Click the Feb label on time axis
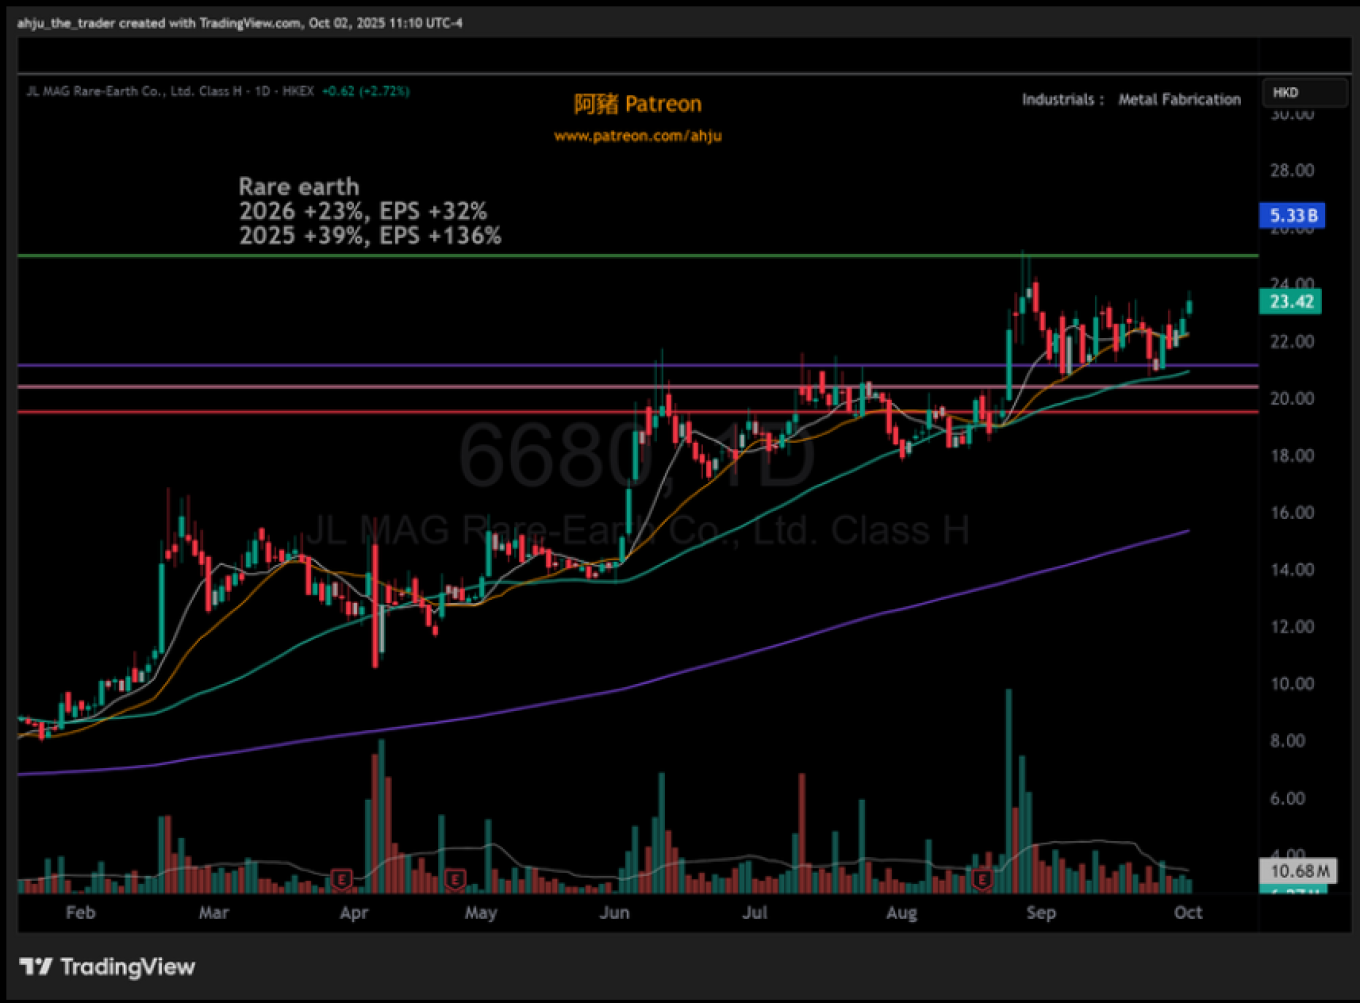 (80, 912)
